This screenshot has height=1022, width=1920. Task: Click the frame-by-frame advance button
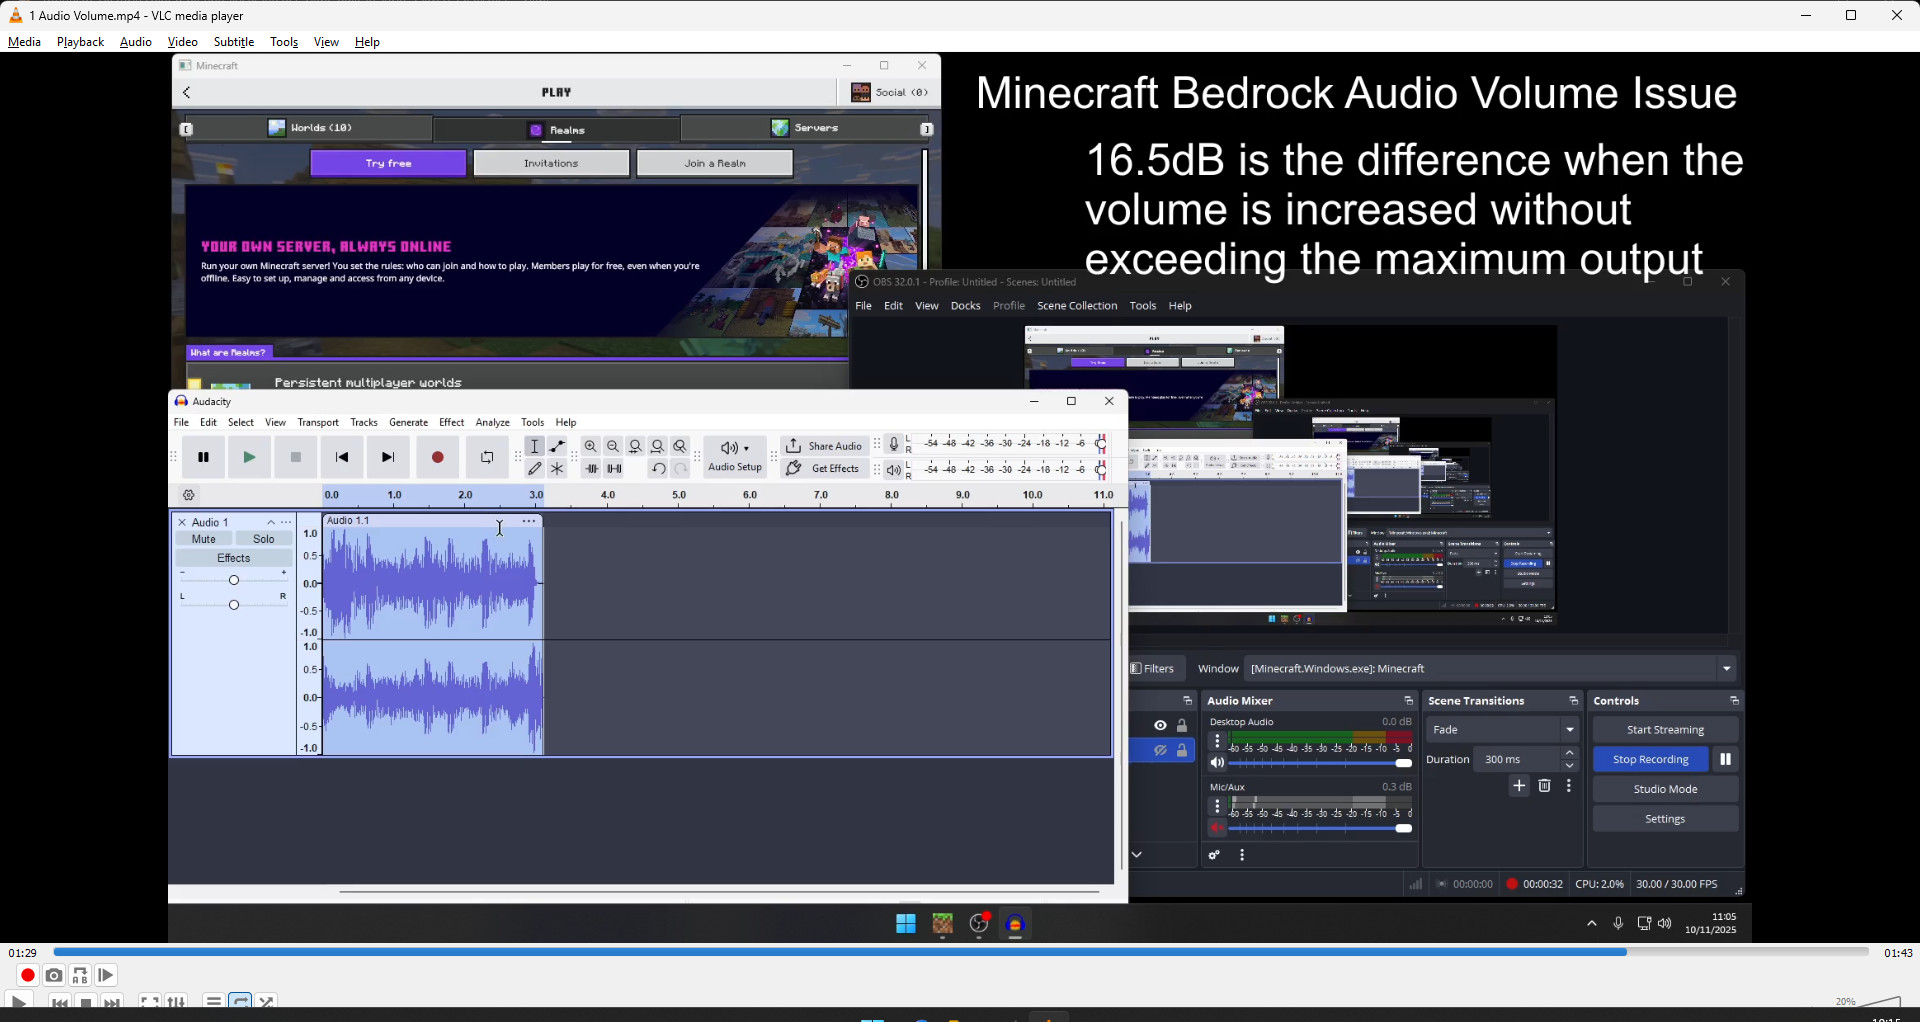pos(106,975)
